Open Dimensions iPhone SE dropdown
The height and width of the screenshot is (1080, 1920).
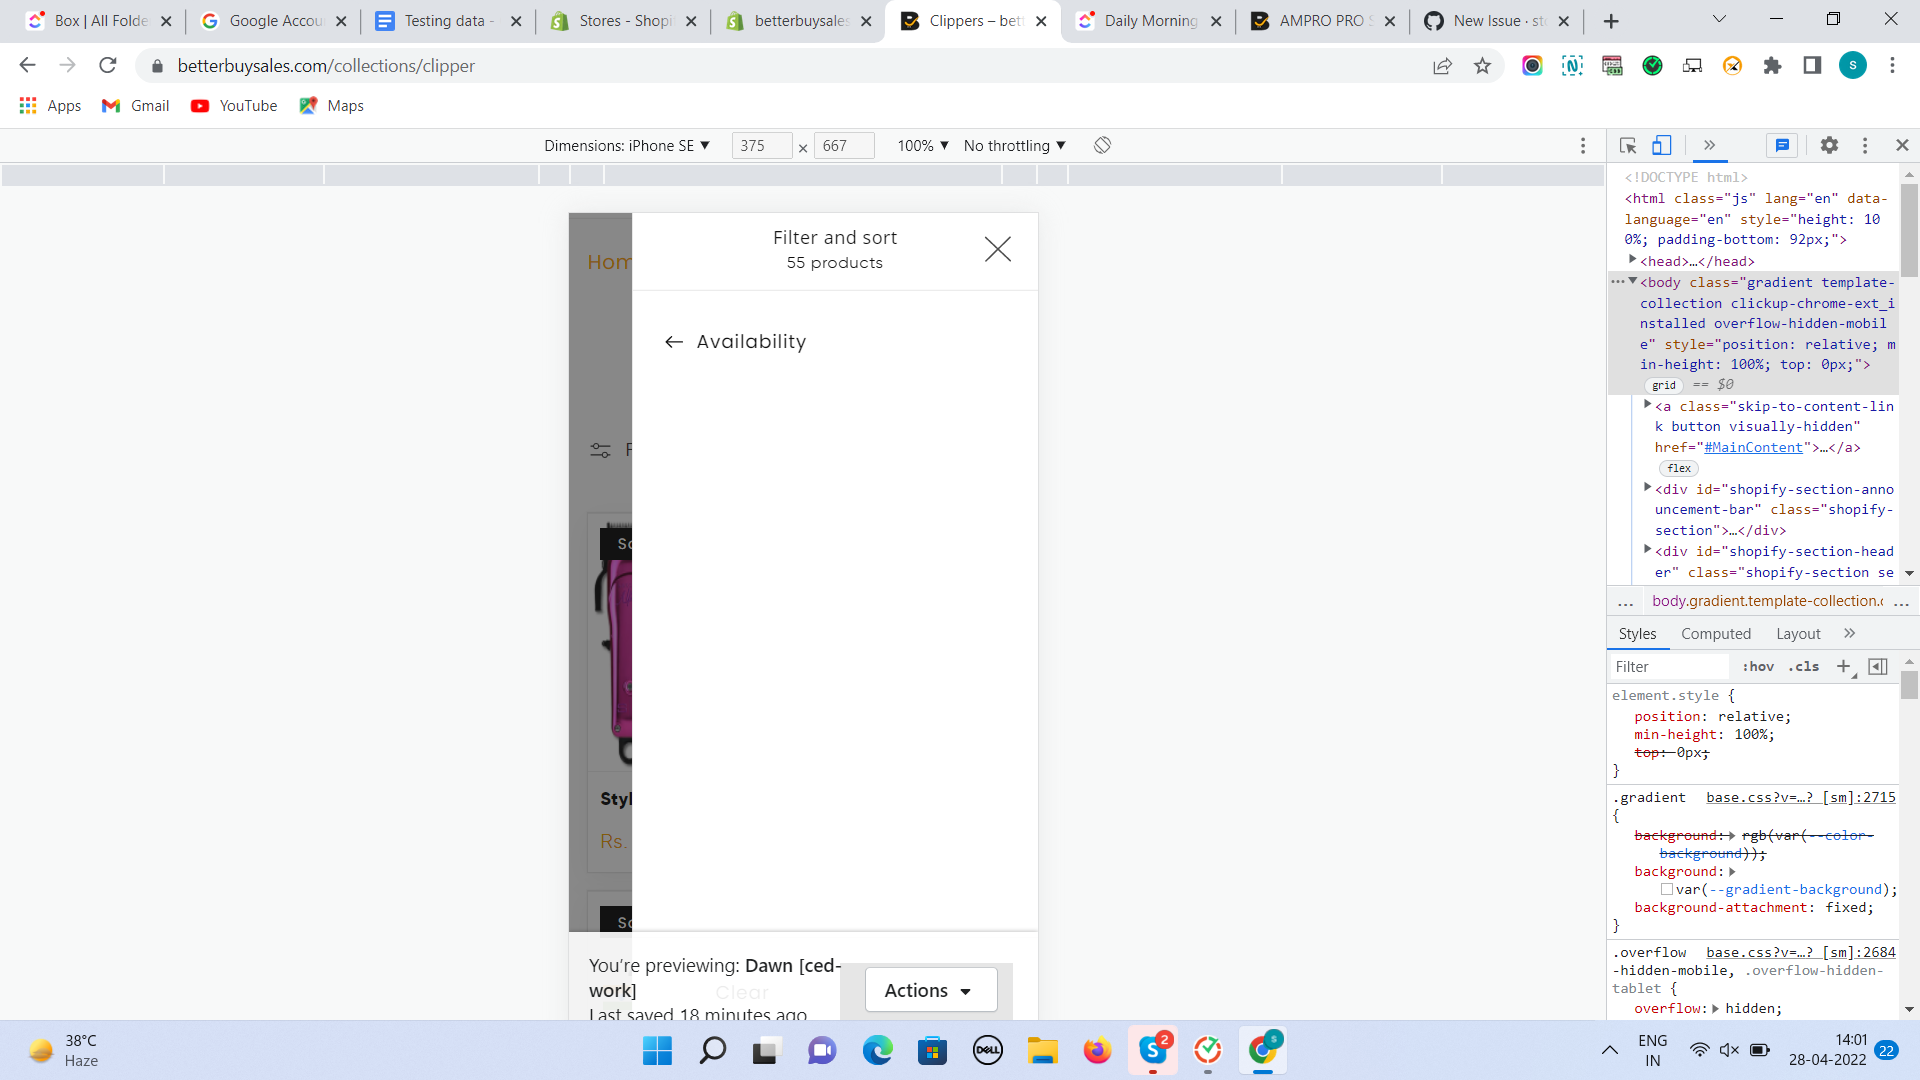[627, 145]
